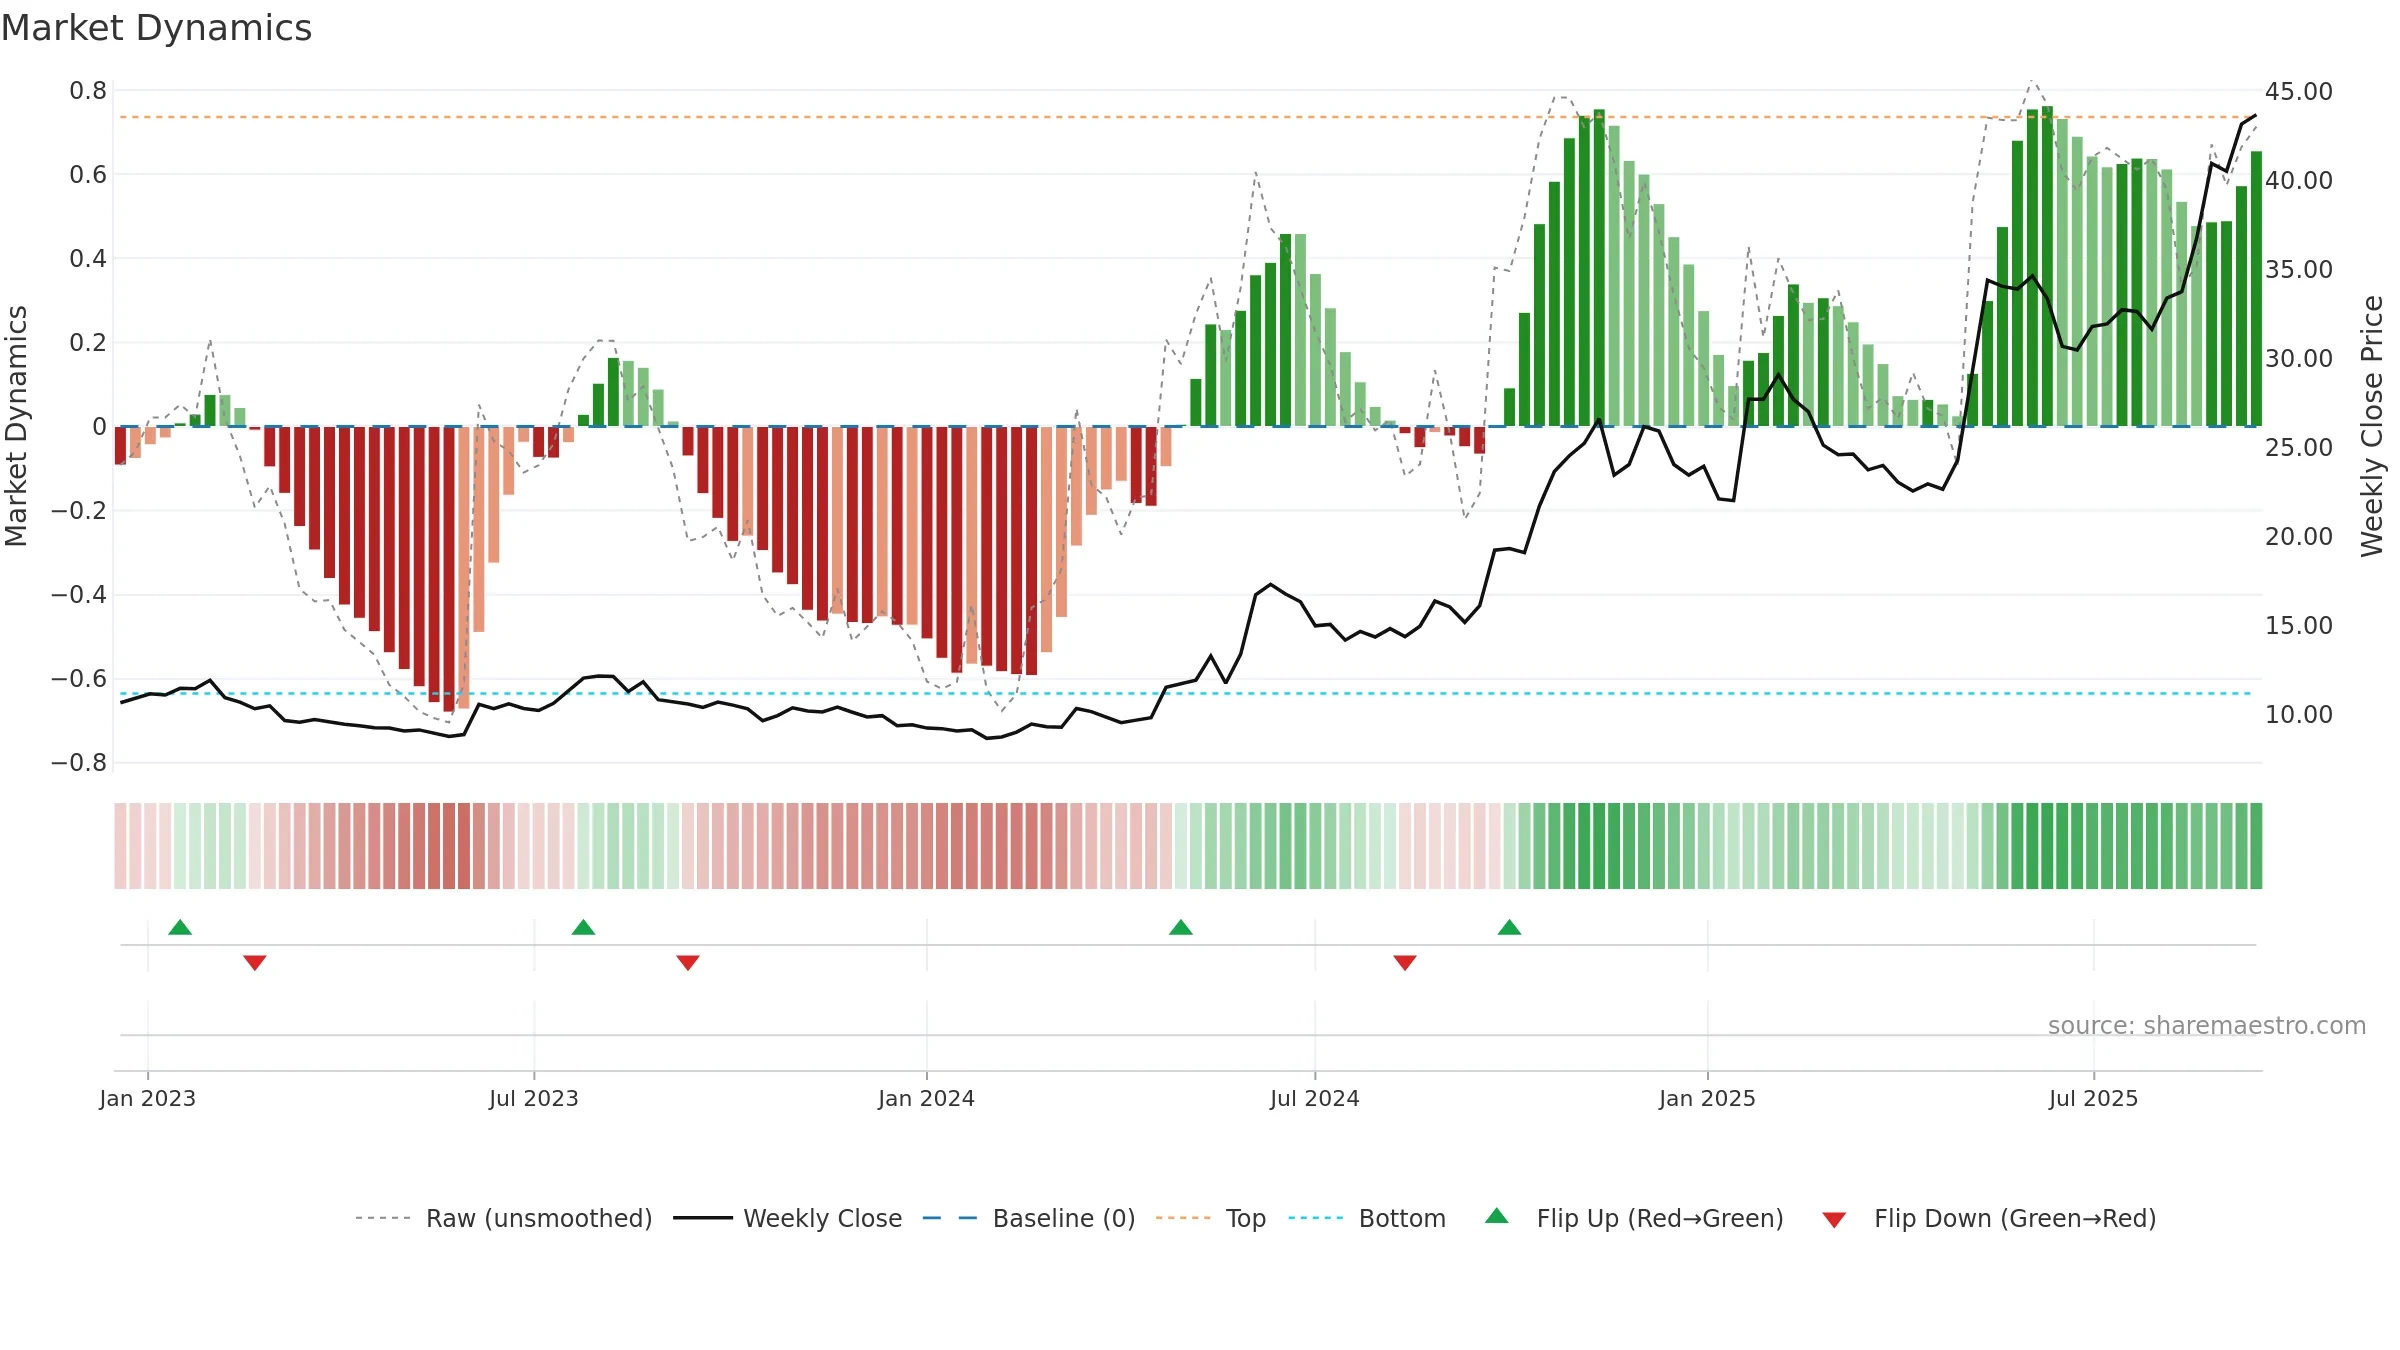The width and height of the screenshot is (2400, 1350).
Task: Click the −0.4 left axis tick label
Action: pos(79,595)
